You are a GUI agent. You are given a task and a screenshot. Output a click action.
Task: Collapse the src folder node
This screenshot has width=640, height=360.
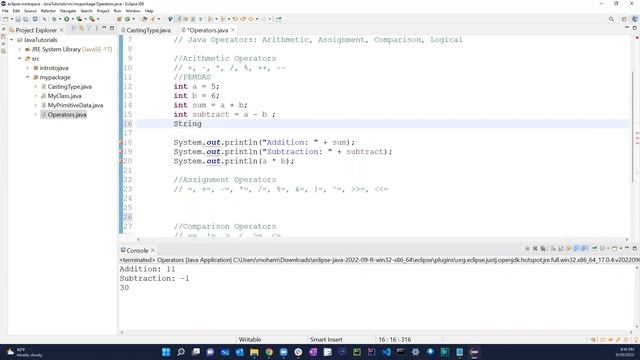20,59
